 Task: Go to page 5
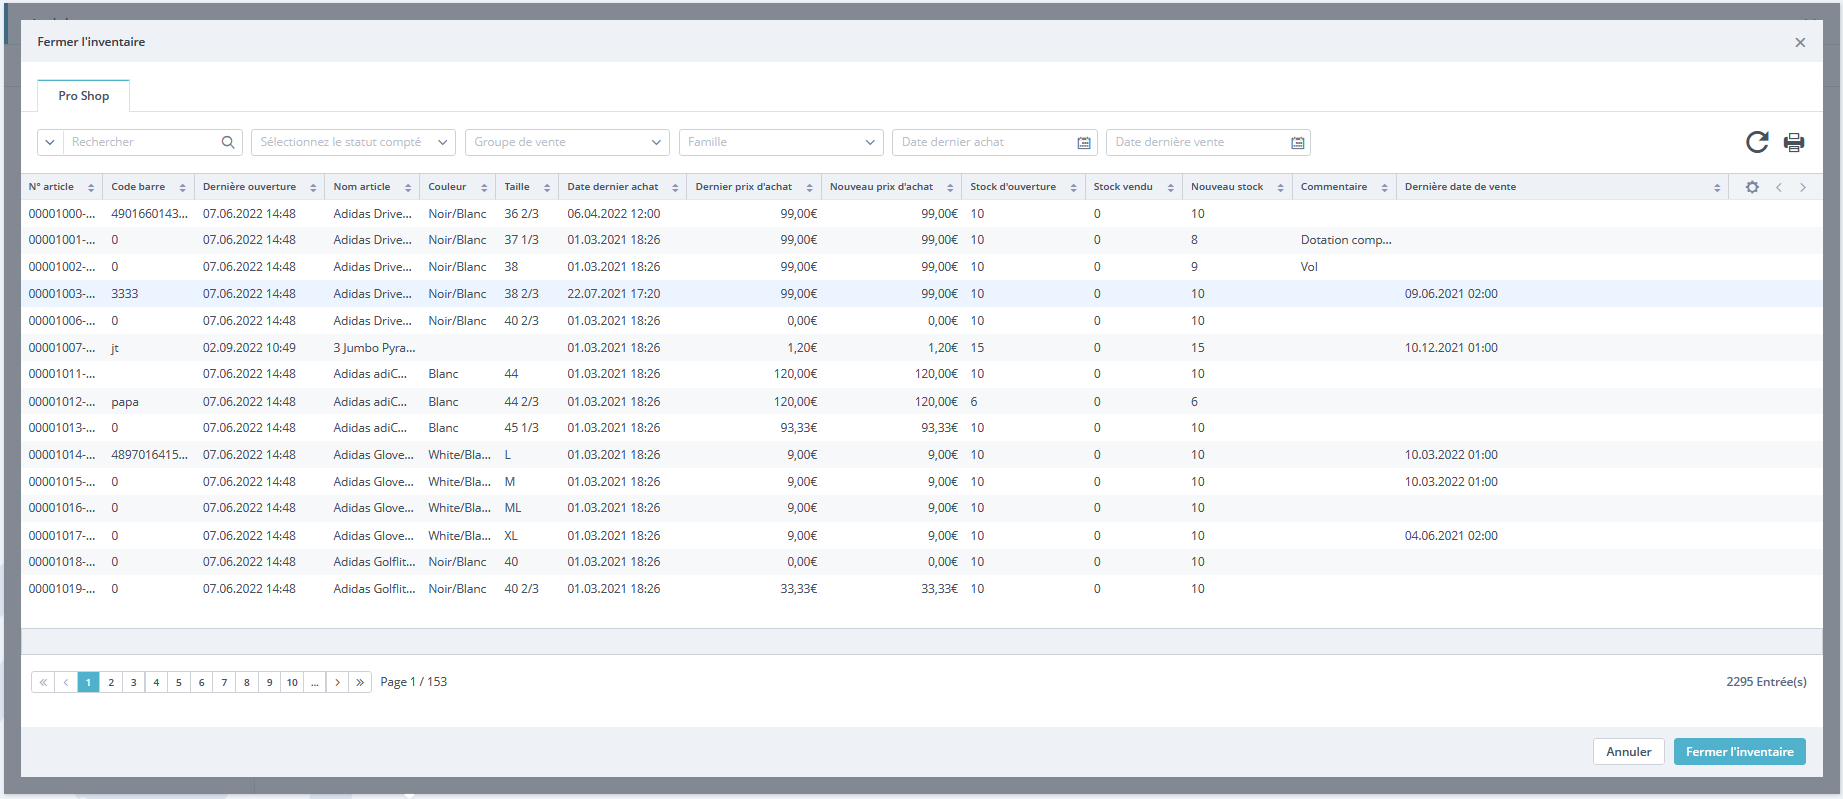coord(179,682)
